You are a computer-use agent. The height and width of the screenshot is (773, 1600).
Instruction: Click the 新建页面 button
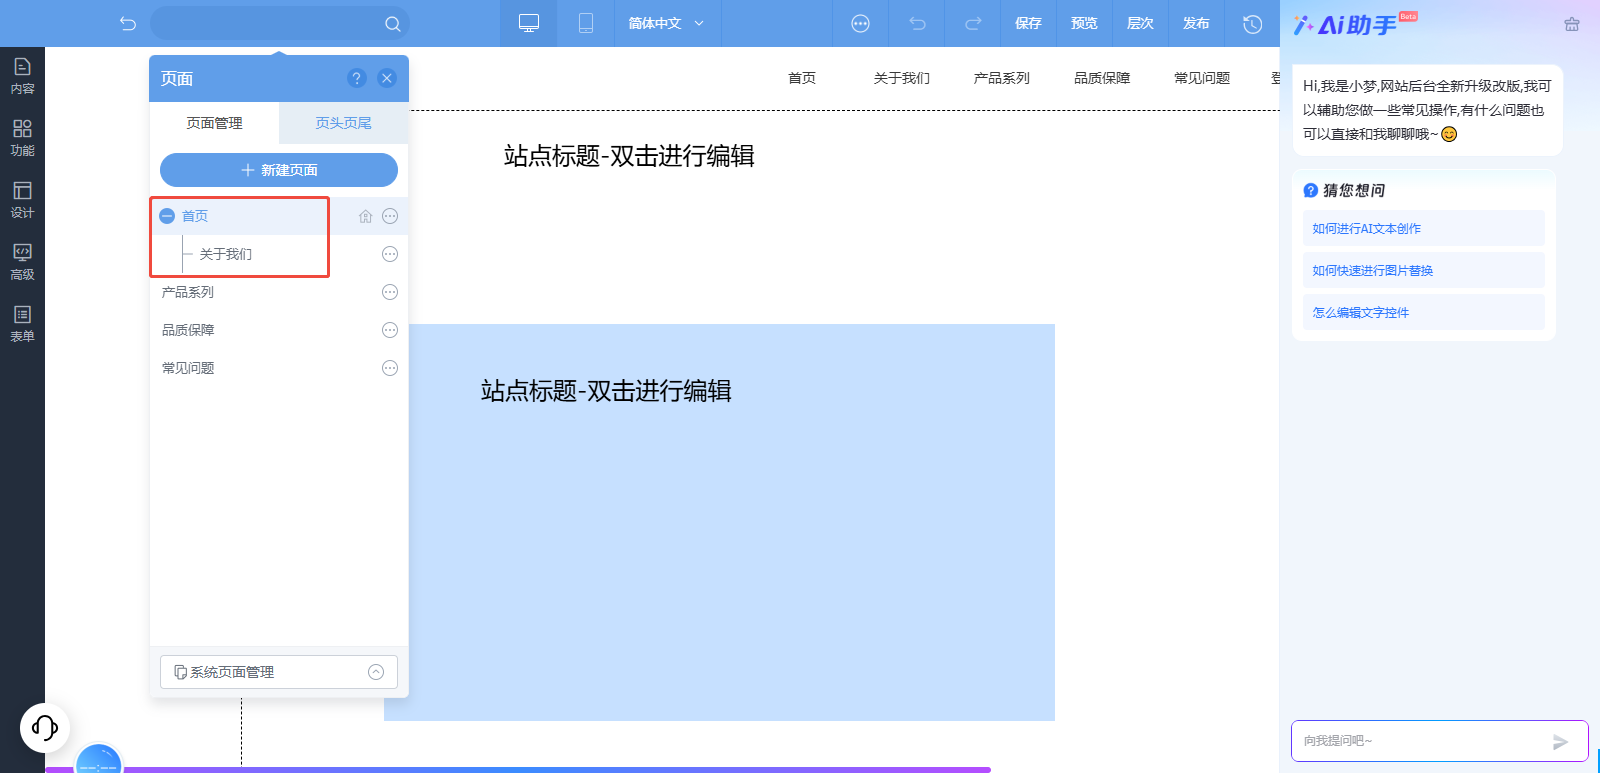(x=279, y=170)
